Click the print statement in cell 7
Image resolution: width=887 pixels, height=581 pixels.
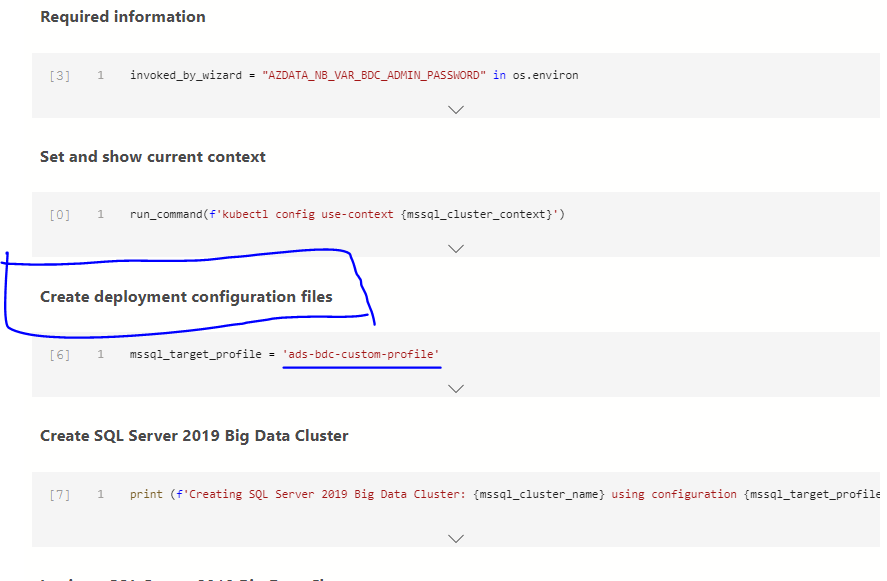point(146,494)
